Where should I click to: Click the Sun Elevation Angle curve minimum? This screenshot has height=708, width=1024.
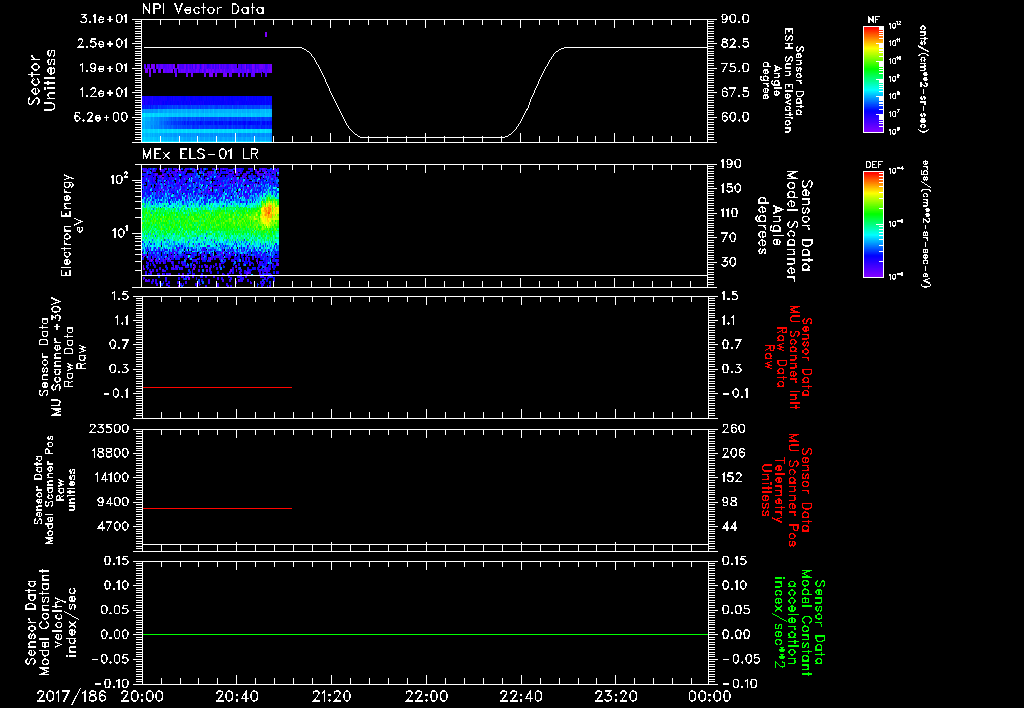[x=431, y=137]
